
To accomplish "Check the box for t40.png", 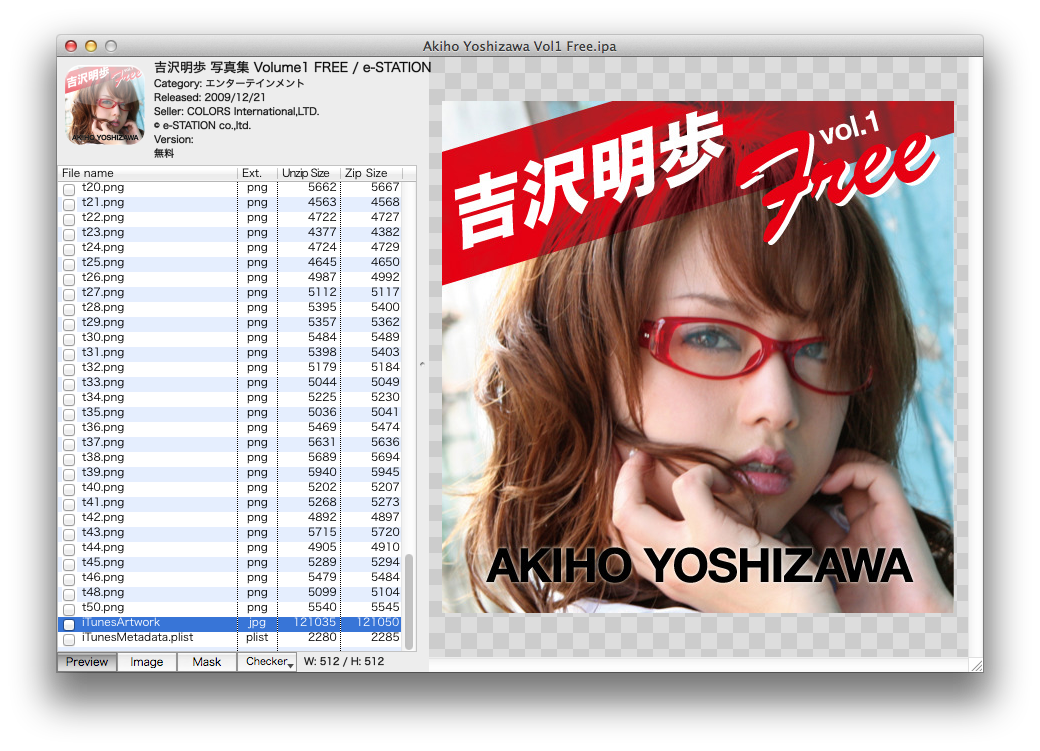I will click(69, 489).
